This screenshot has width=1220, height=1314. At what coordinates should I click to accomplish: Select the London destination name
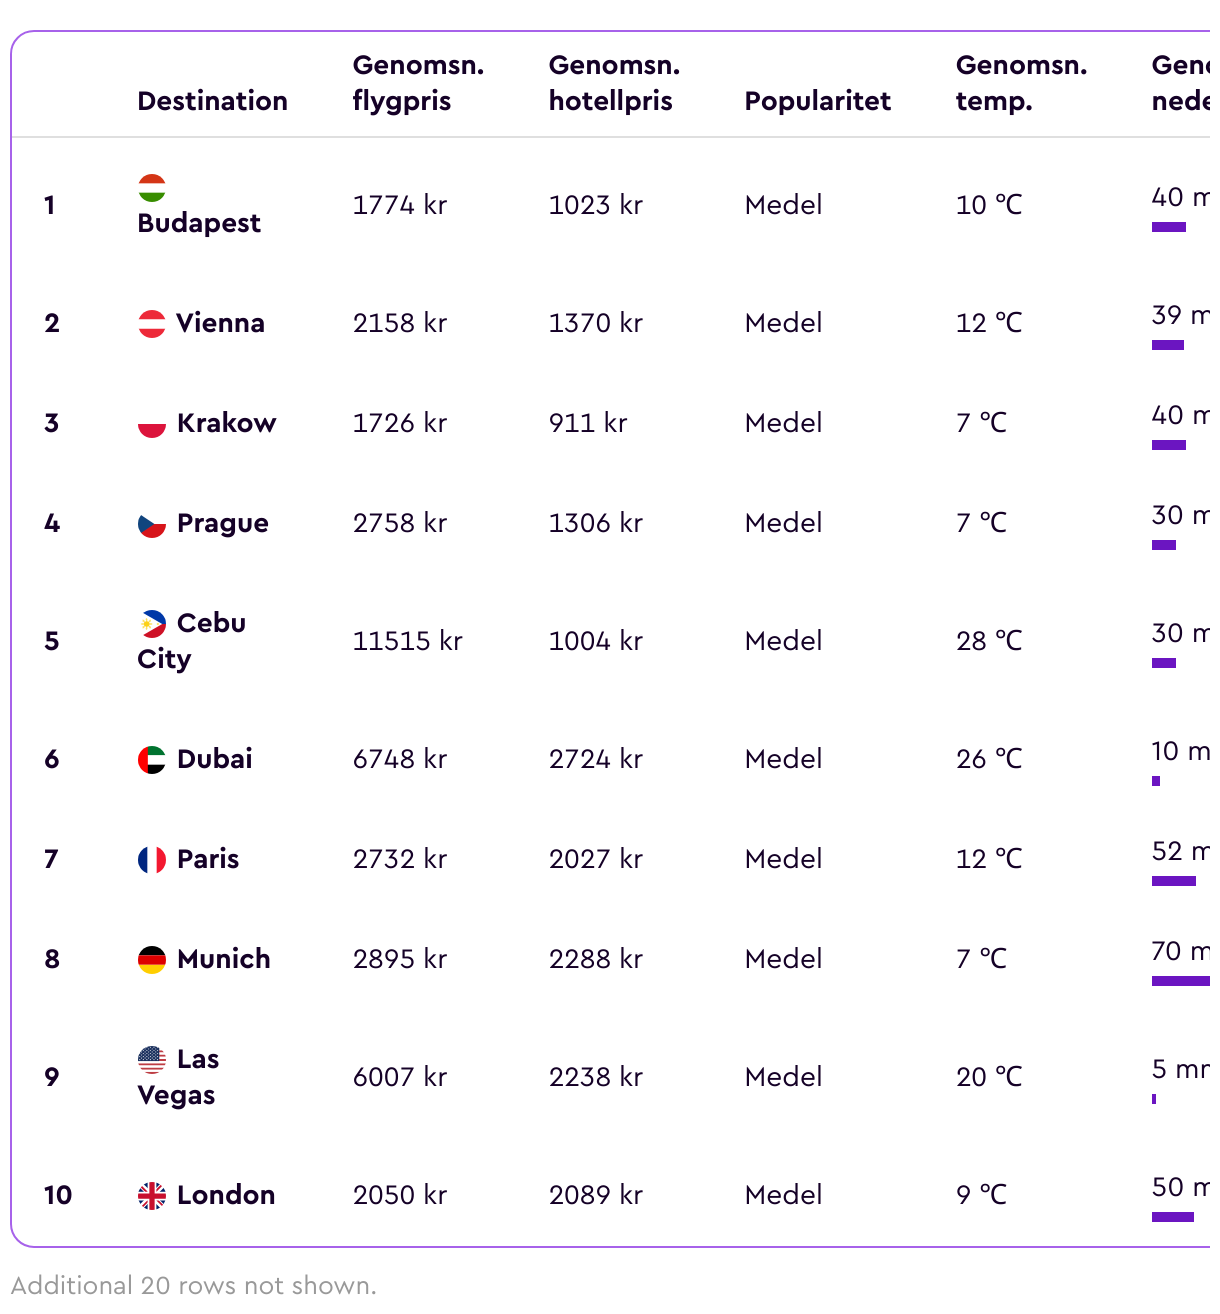coord(226,1195)
